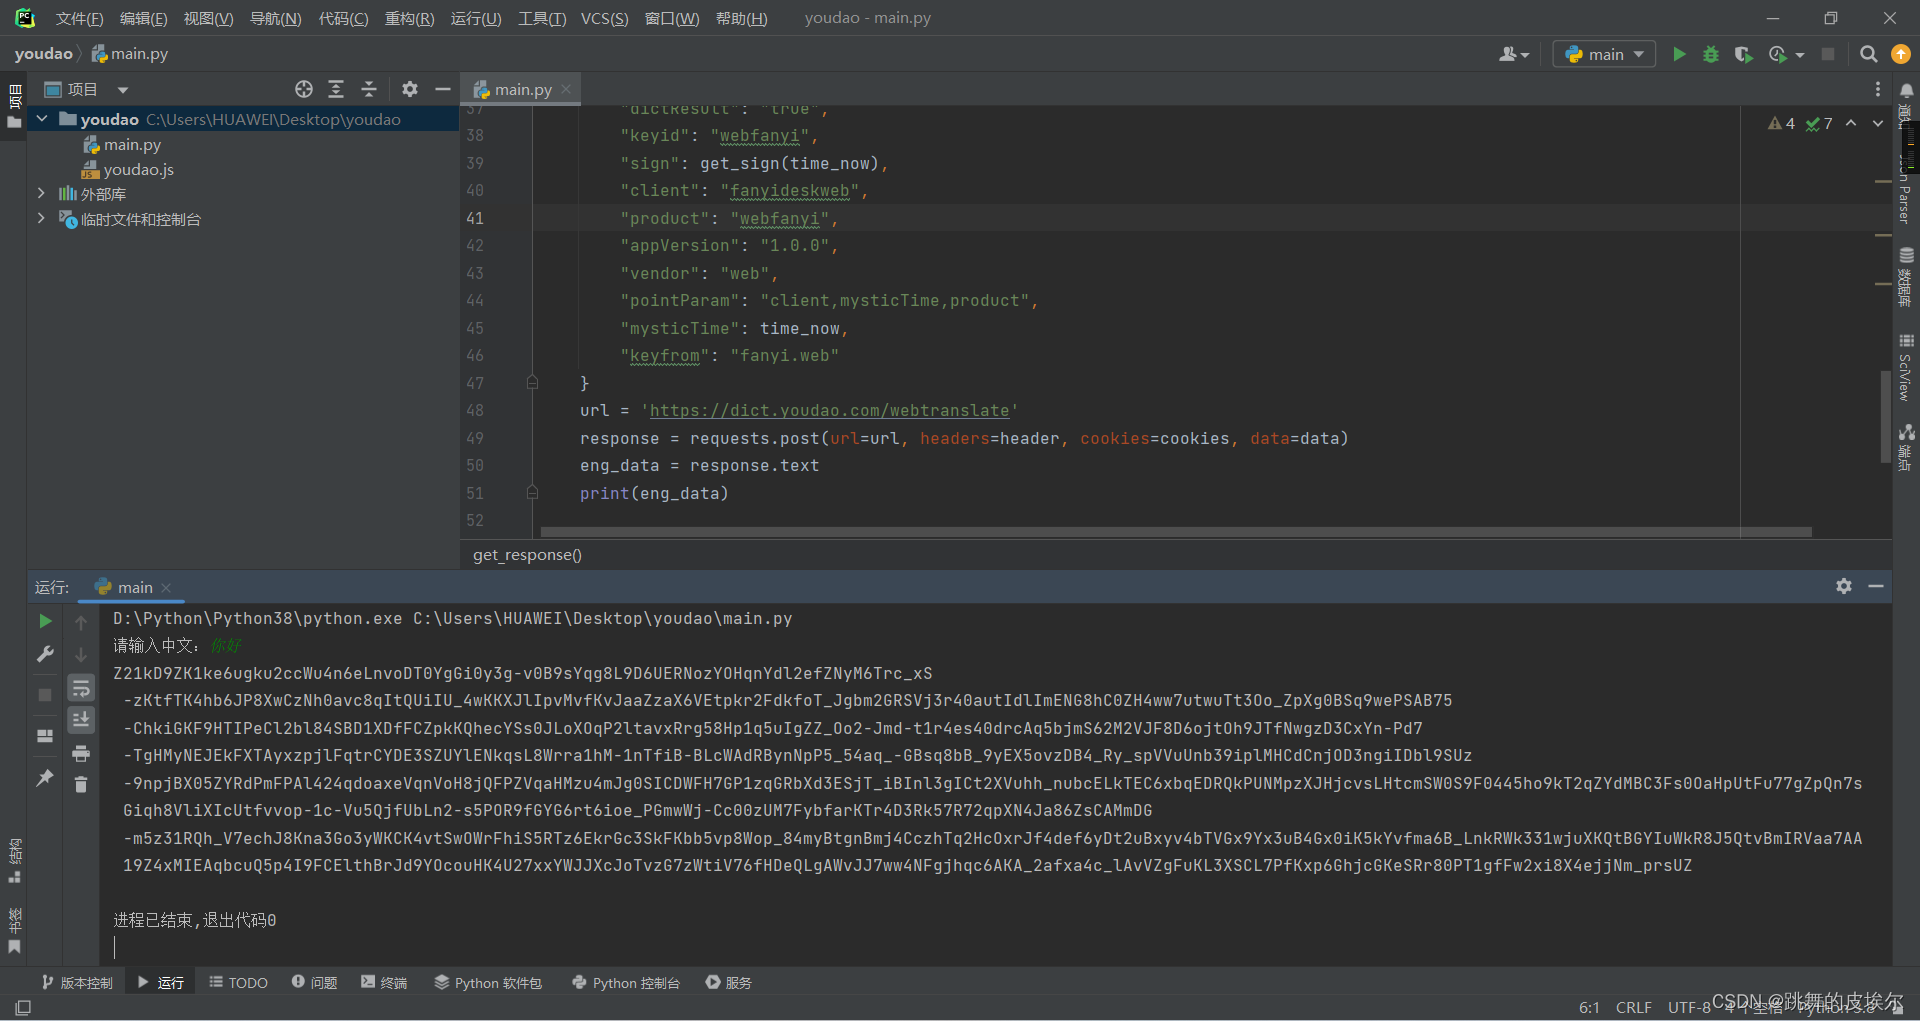Click the grey stop square in top toolbar
The height and width of the screenshot is (1021, 1920).
click(x=1828, y=54)
